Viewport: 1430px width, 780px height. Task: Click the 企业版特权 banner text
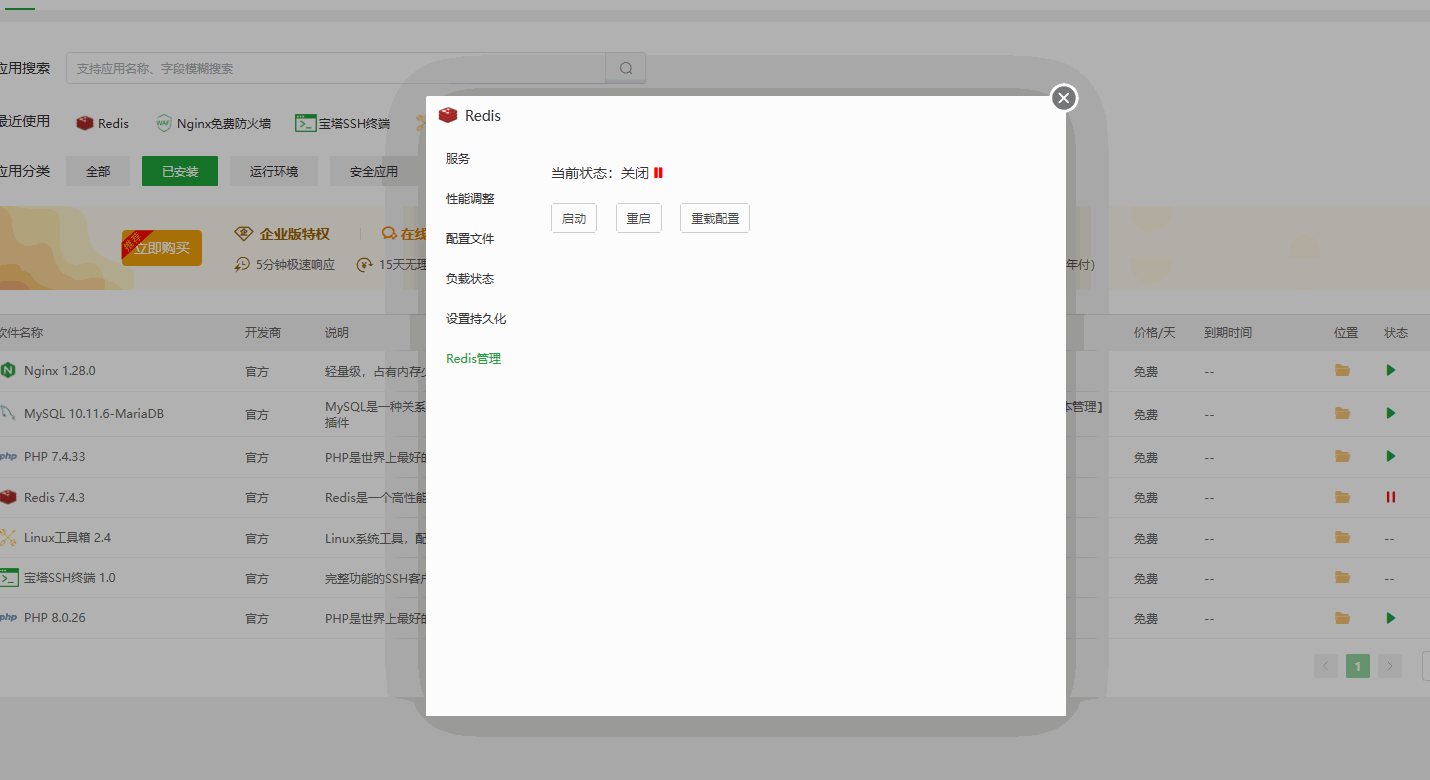[294, 234]
